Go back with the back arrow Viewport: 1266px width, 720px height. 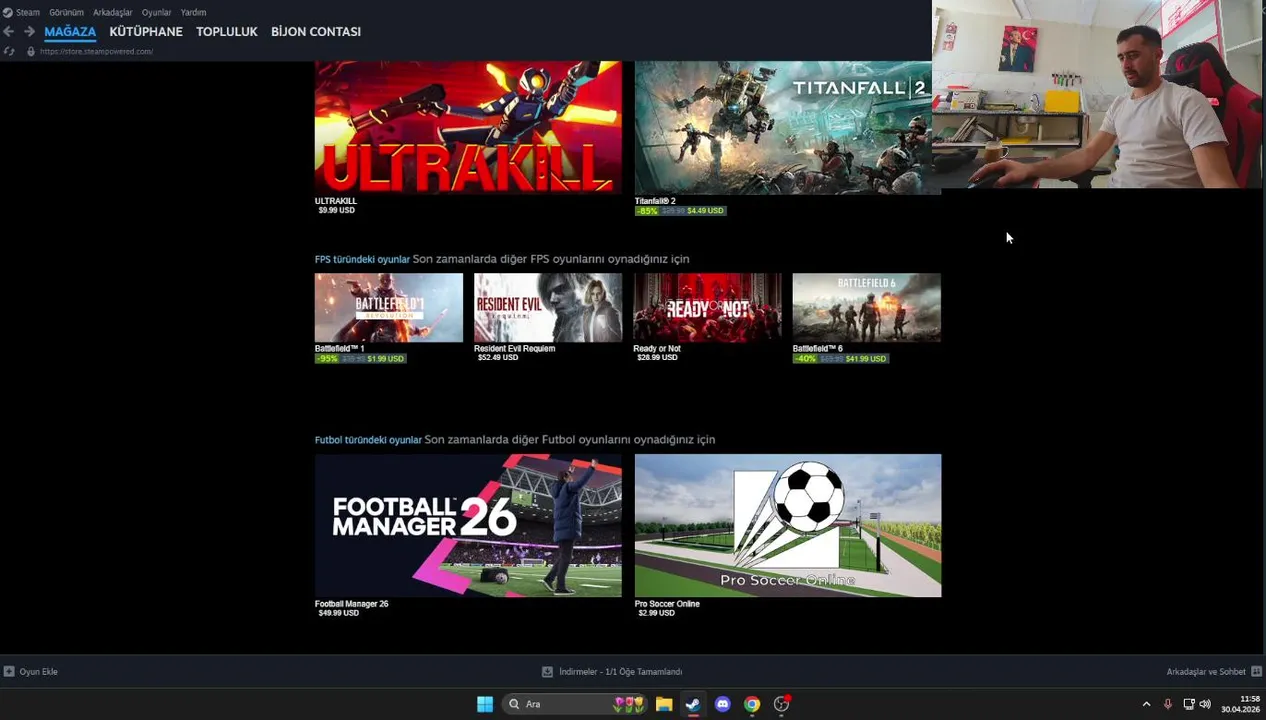click(x=9, y=32)
